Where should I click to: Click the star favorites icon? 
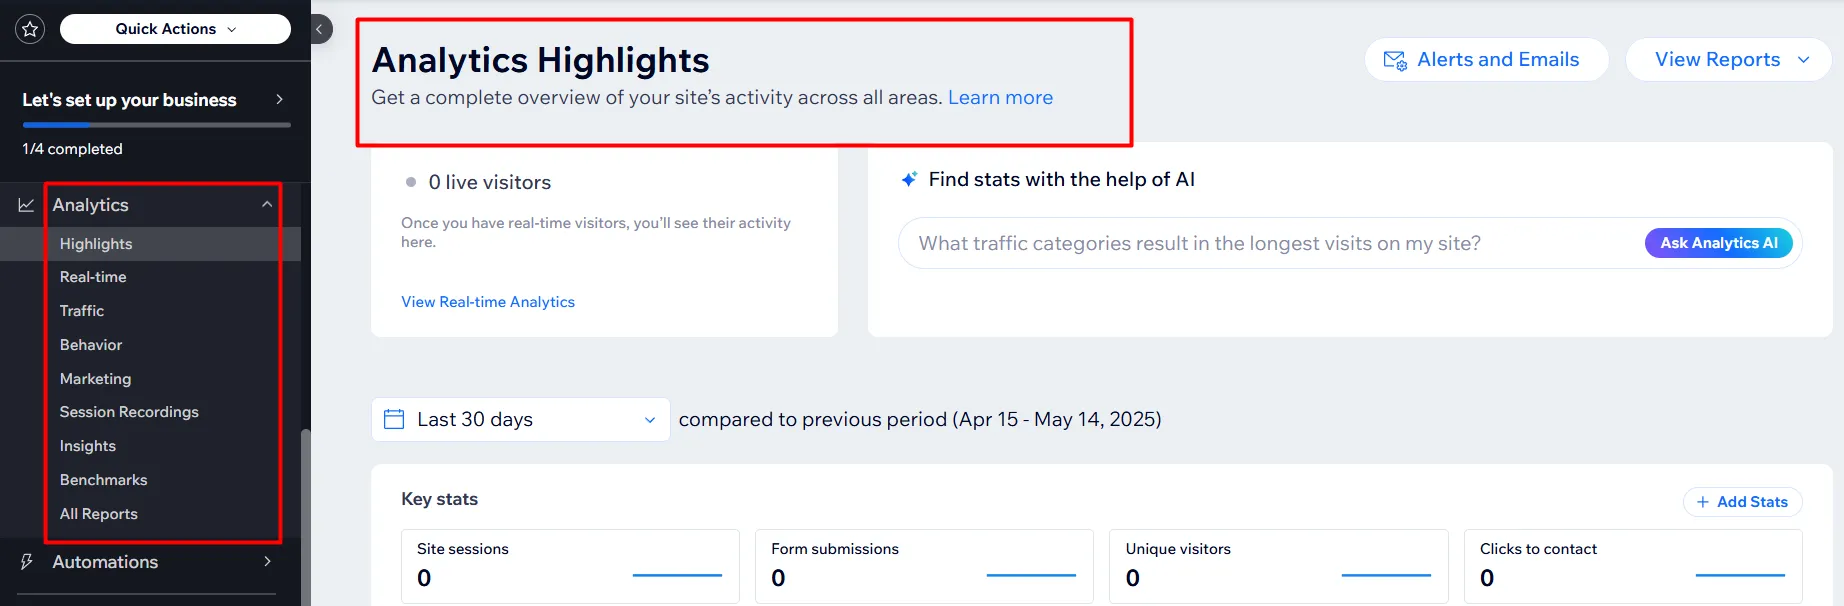[x=30, y=29]
